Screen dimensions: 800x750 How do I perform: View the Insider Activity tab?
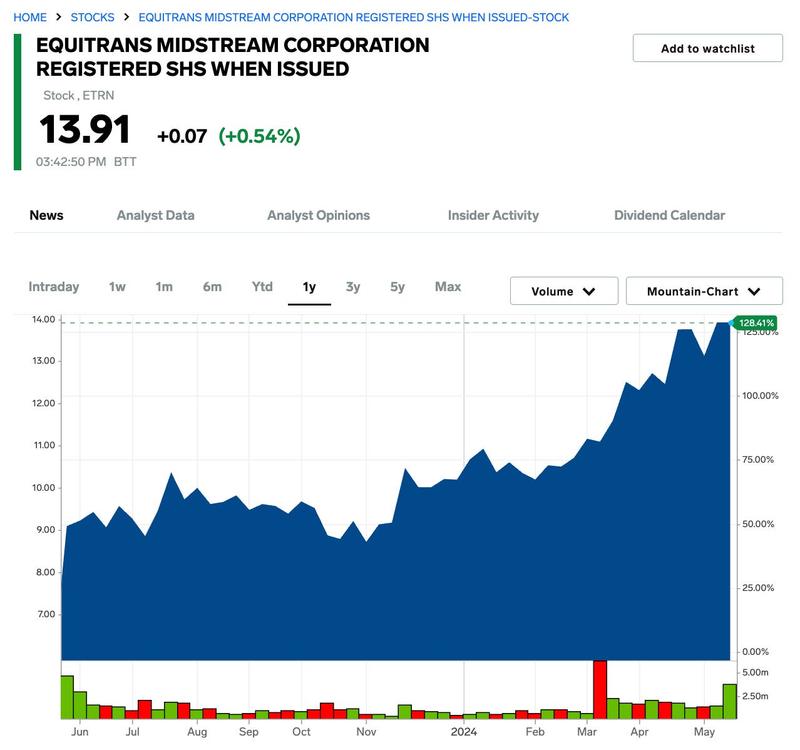tap(493, 215)
